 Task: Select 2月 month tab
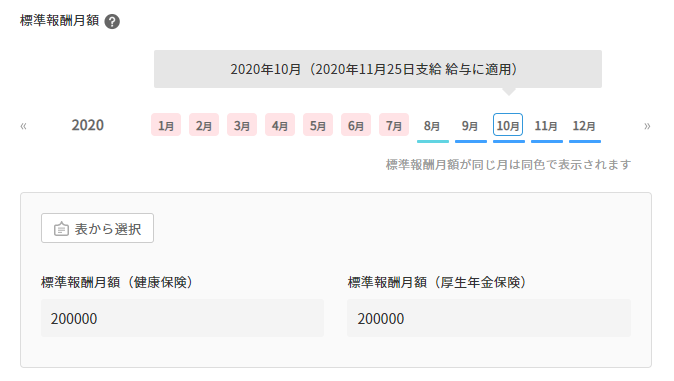204,125
